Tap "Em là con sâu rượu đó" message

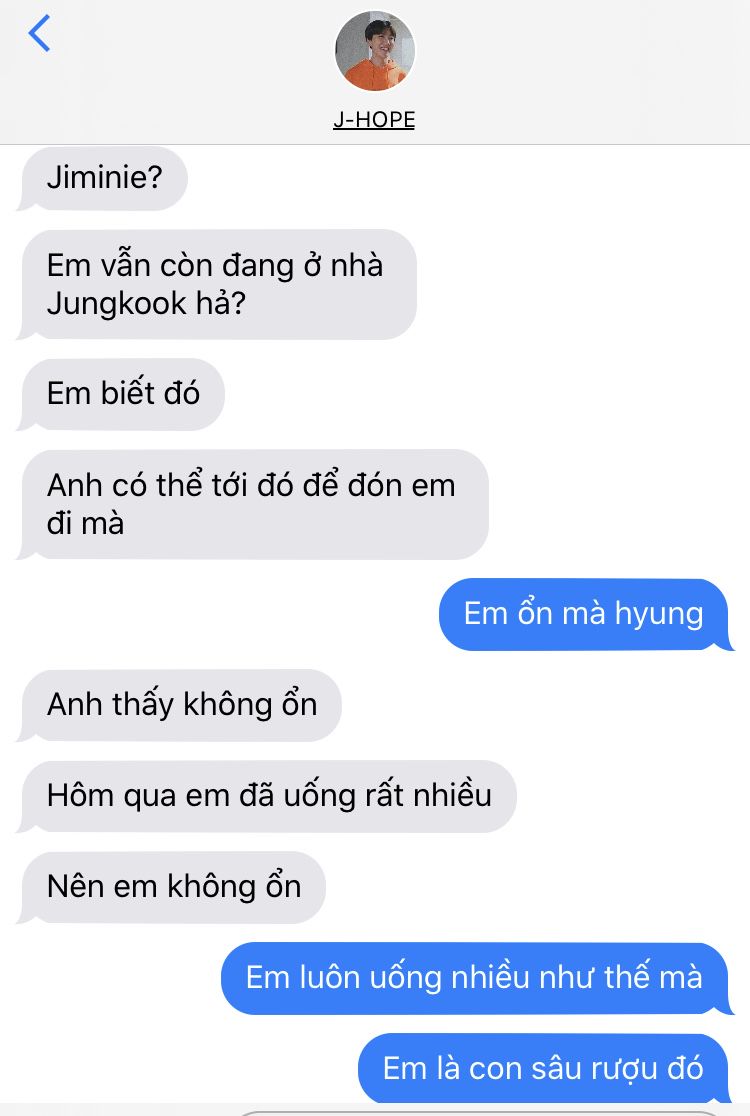click(x=544, y=1069)
